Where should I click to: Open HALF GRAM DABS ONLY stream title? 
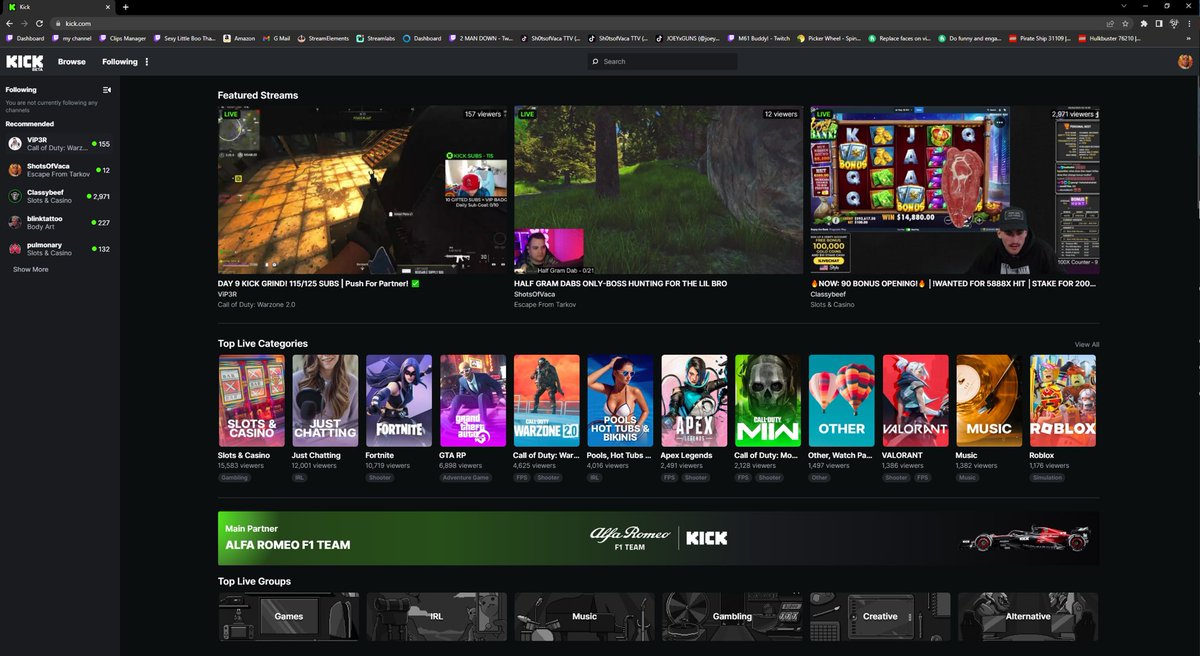620,283
